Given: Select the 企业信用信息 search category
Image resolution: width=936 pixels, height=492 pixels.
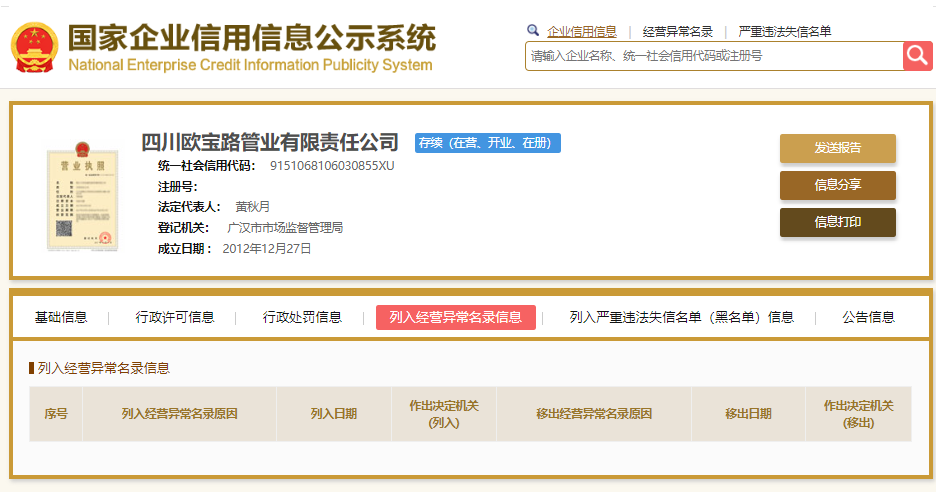Looking at the screenshot, I should click(581, 32).
